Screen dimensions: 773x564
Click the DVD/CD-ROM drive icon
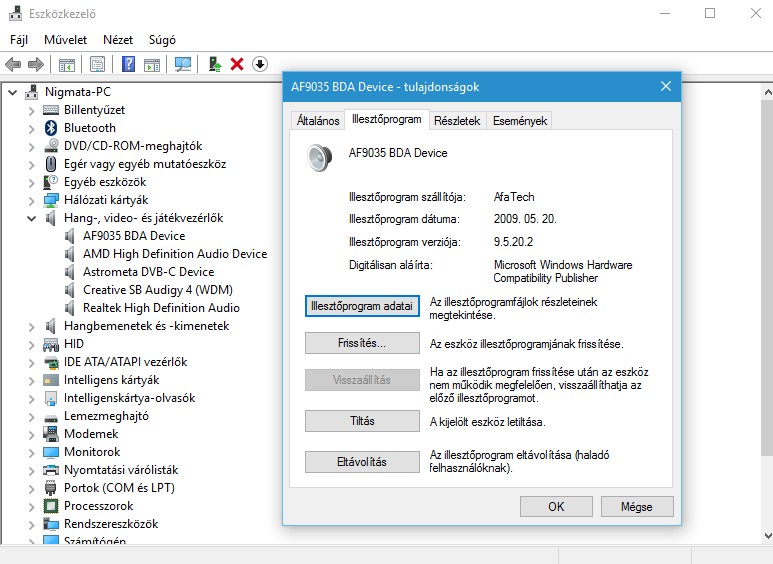[x=51, y=146]
